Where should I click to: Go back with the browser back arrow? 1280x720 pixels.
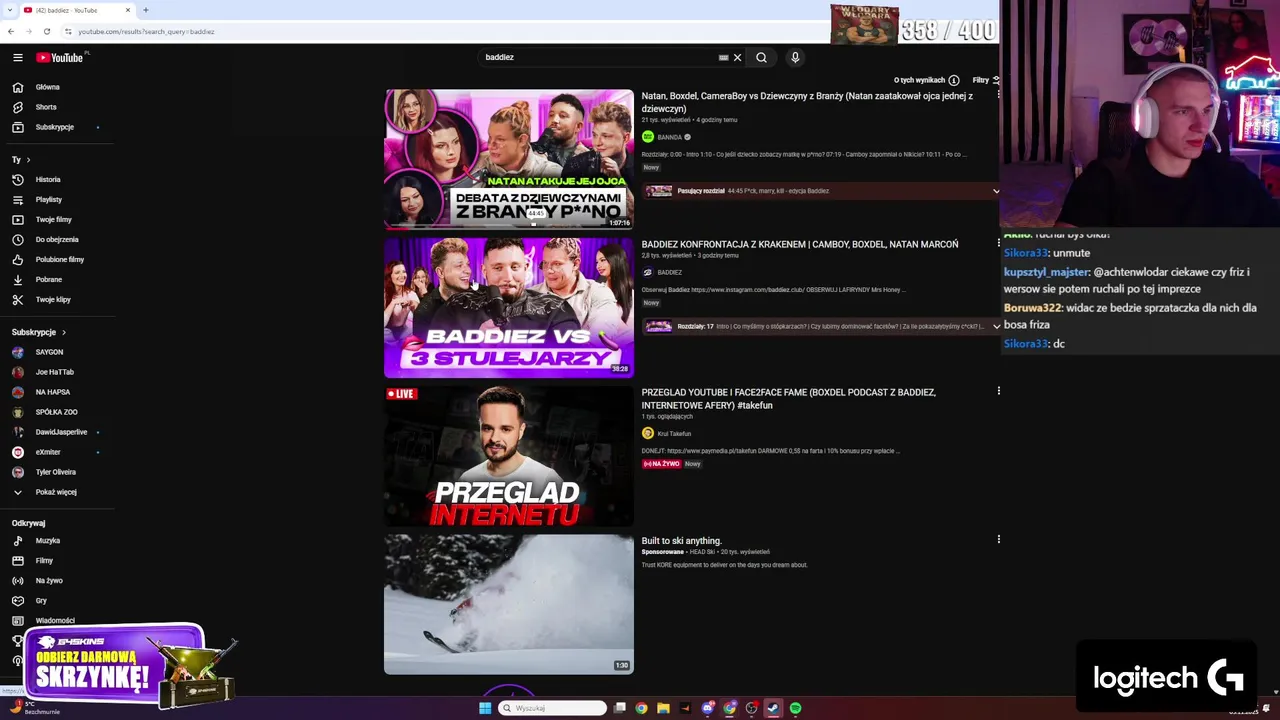click(11, 31)
